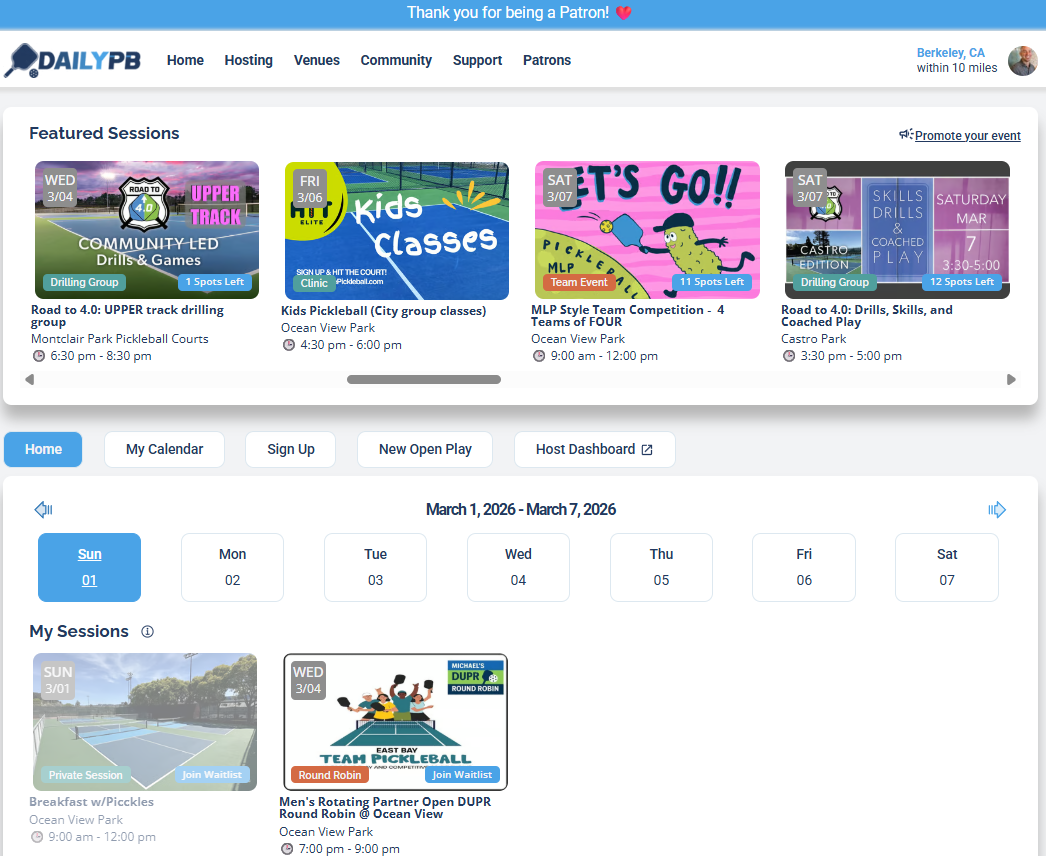Click 'Round Robin' orange tag
Viewport: 1046px width, 856px height.
click(330, 775)
